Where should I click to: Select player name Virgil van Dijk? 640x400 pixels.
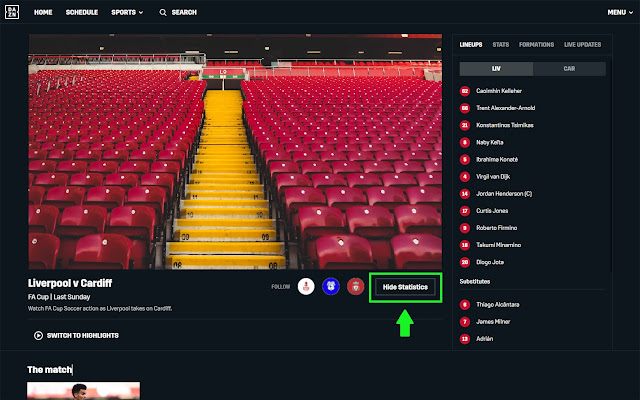[x=493, y=177]
